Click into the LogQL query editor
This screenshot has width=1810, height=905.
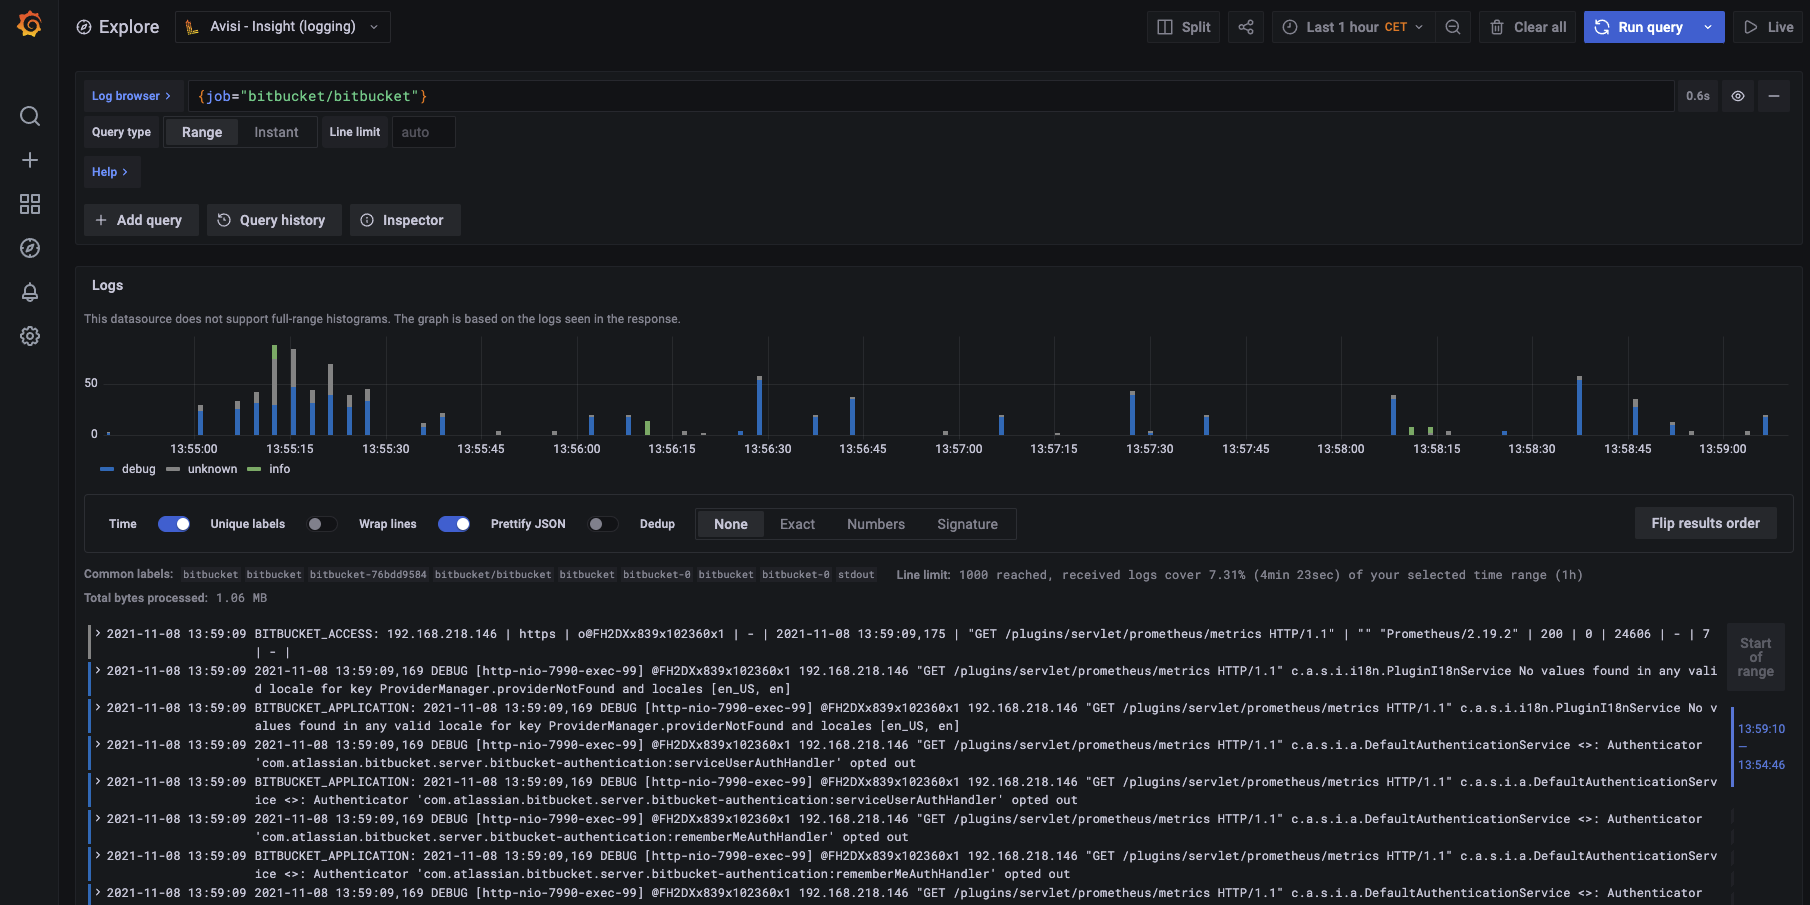[930, 96]
